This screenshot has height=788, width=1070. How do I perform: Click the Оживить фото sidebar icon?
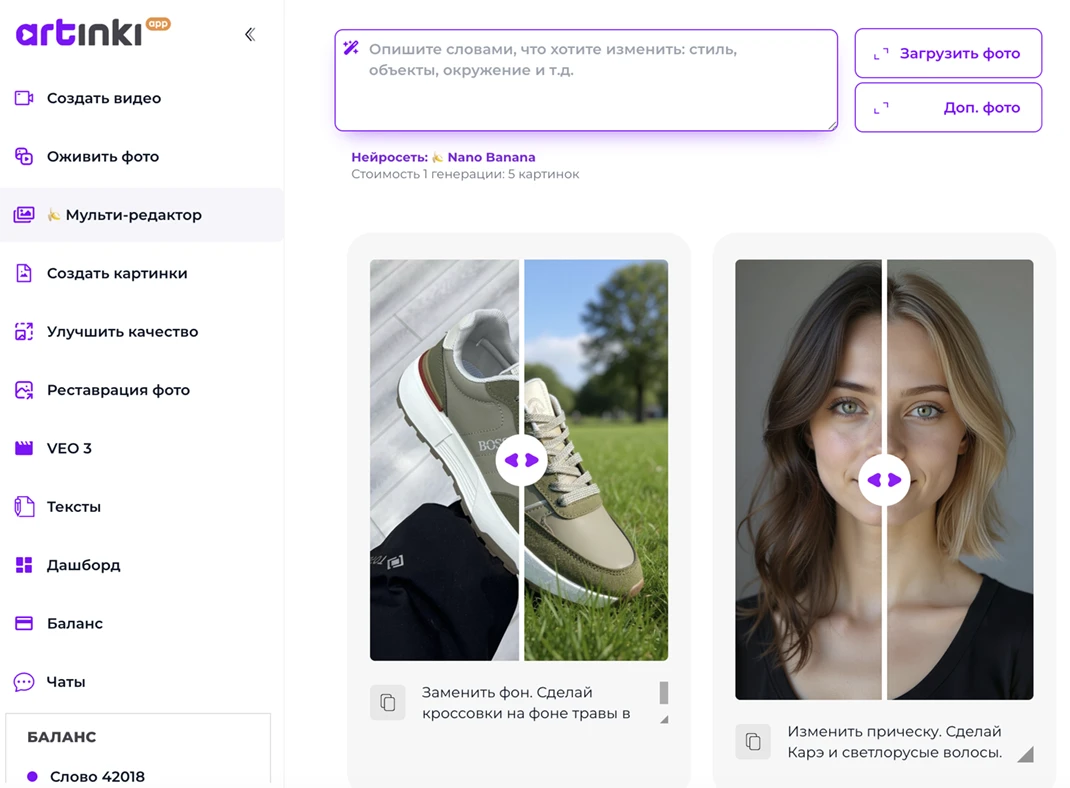24,157
